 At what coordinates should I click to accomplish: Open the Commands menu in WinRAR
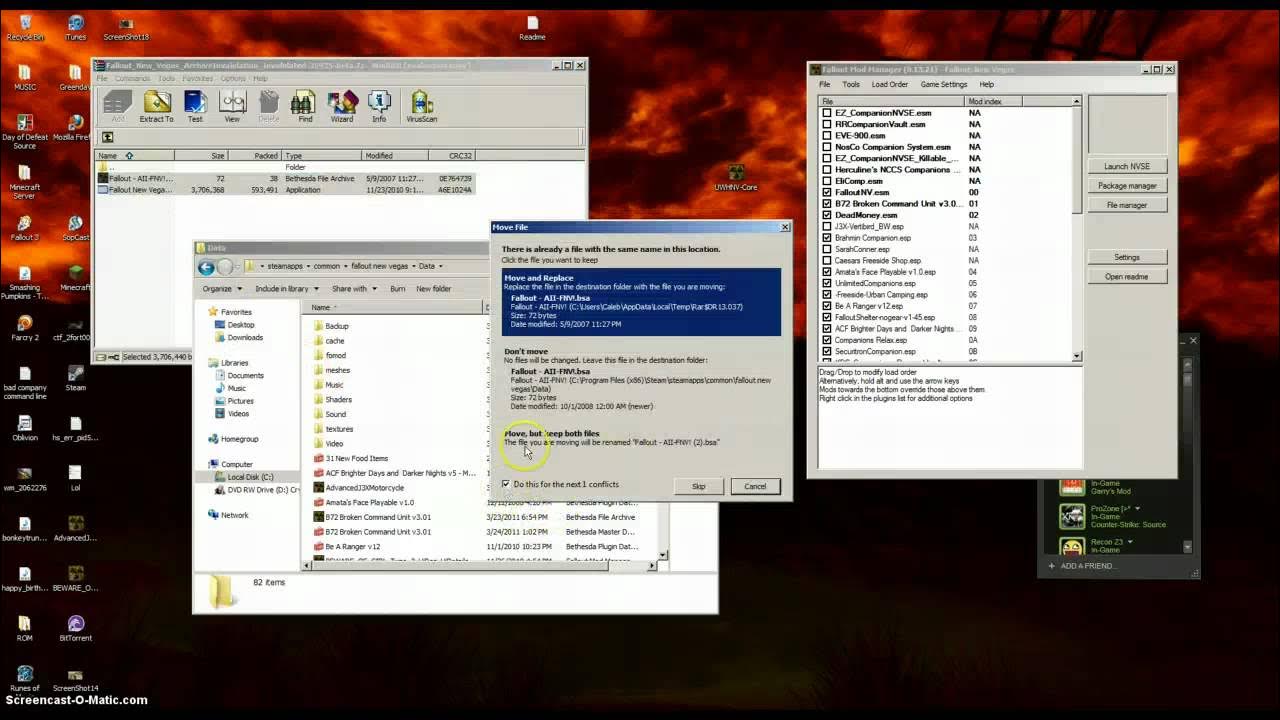(x=132, y=78)
